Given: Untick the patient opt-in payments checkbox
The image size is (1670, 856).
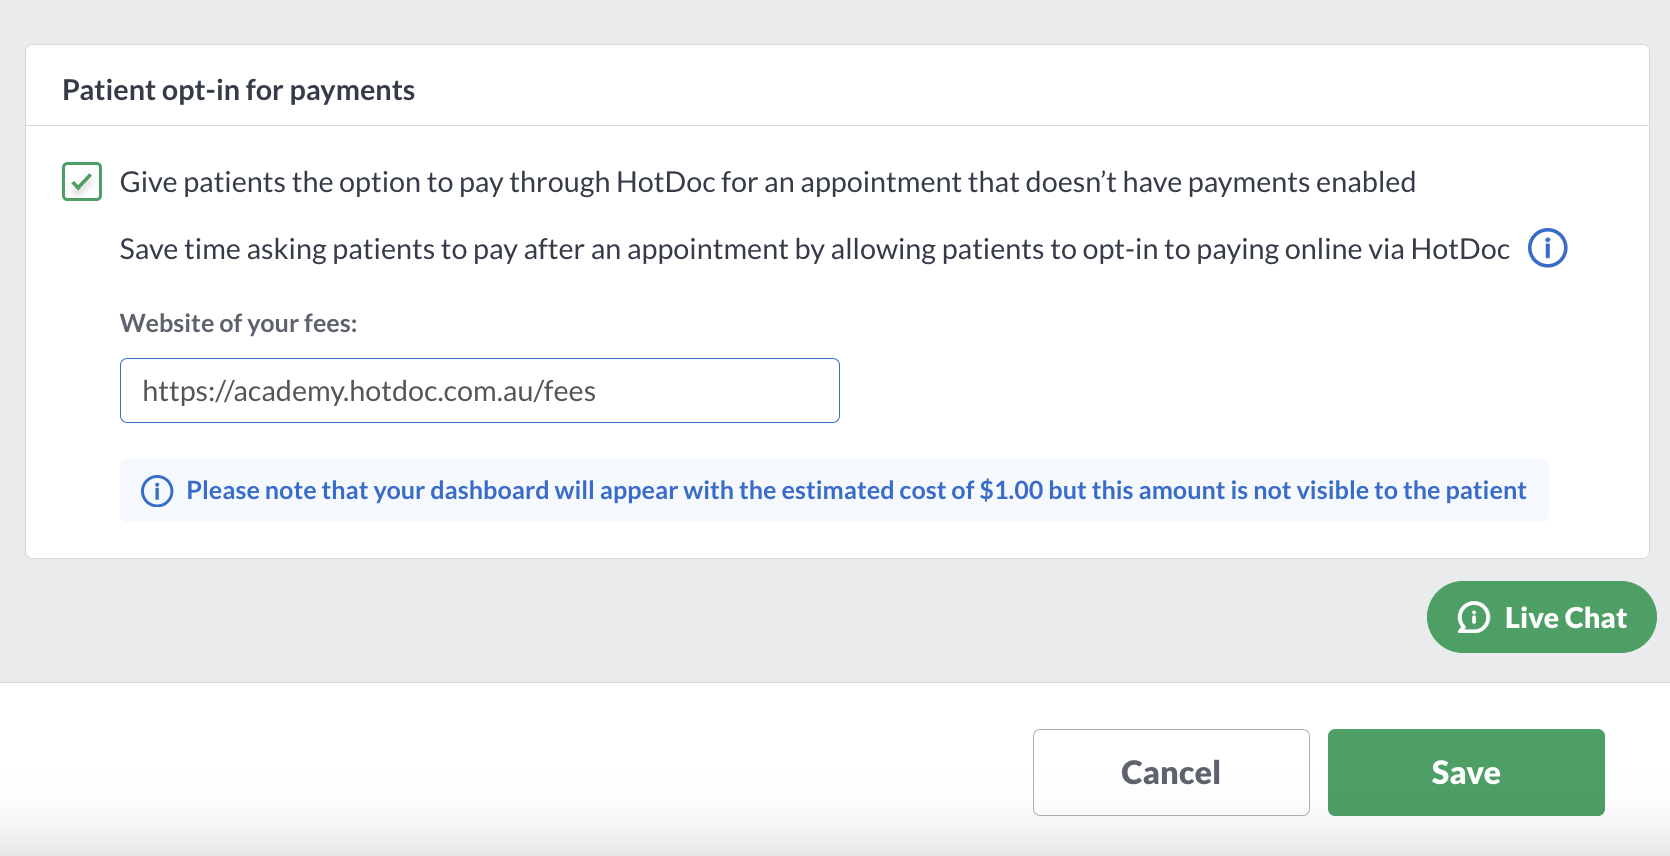Looking at the screenshot, I should pos(82,182).
